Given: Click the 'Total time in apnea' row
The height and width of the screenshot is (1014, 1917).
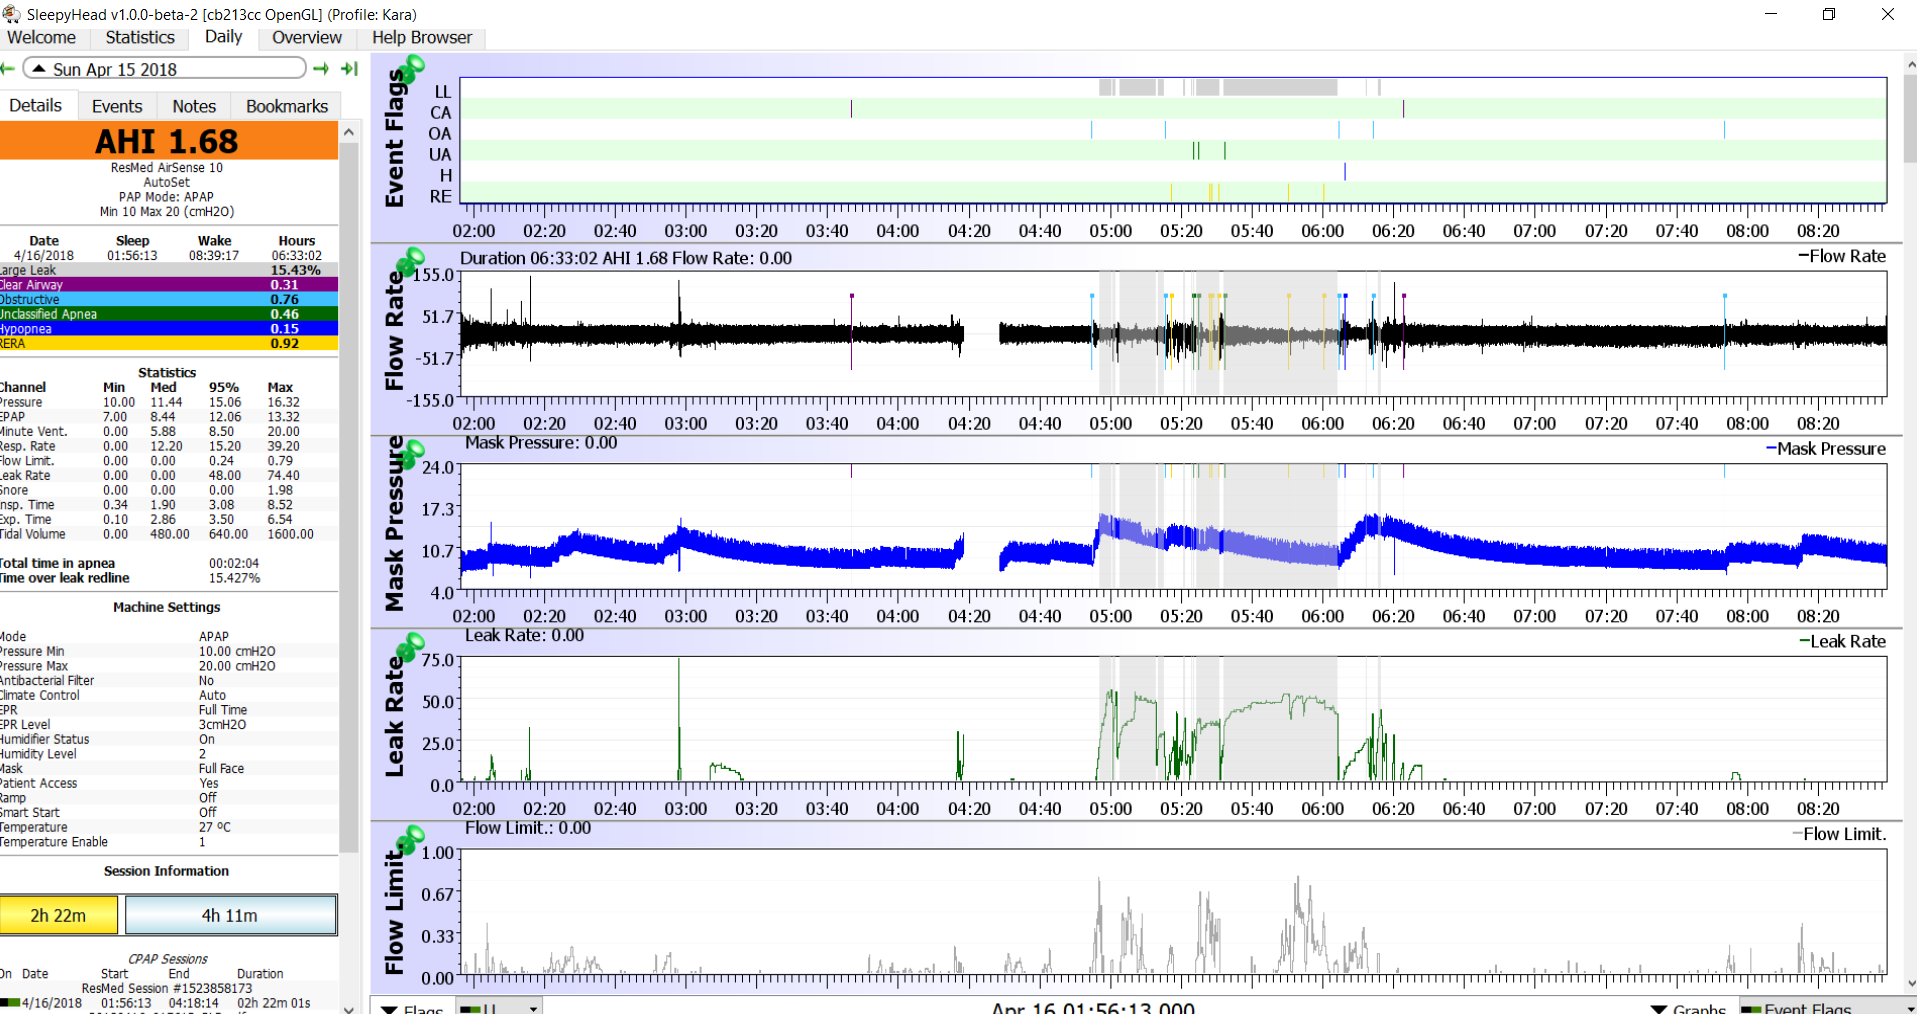Looking at the screenshot, I should click(x=168, y=563).
